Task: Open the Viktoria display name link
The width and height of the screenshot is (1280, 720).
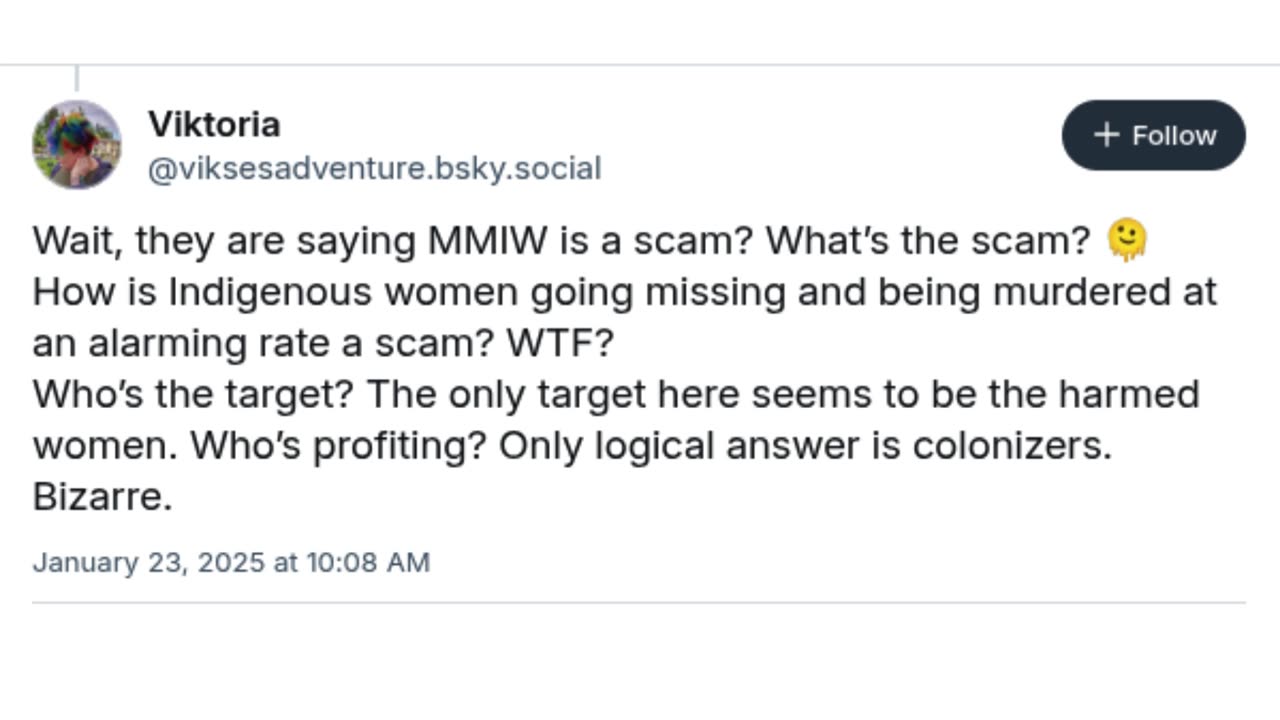Action: coord(214,125)
